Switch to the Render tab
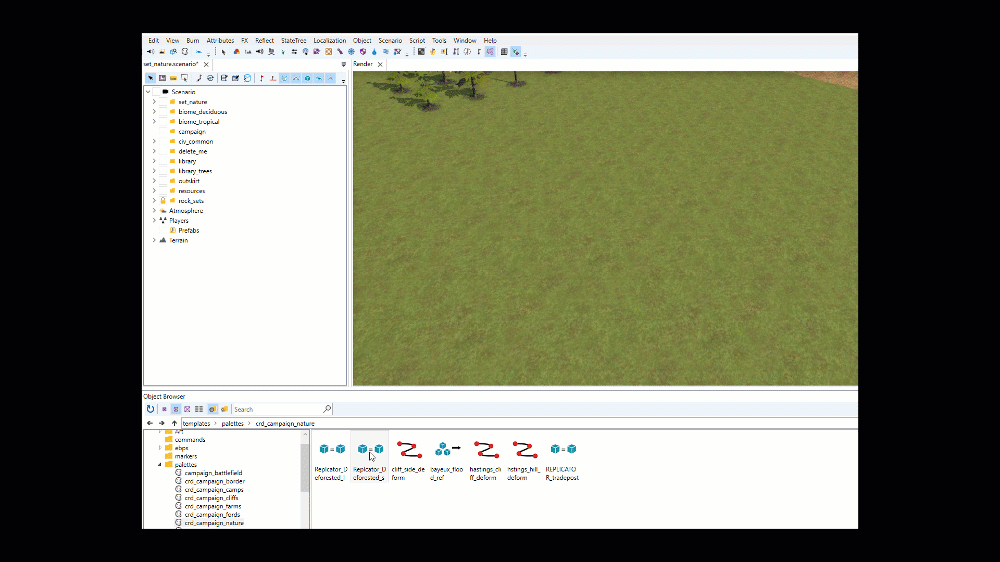Image resolution: width=1000 pixels, height=562 pixels. click(363, 64)
